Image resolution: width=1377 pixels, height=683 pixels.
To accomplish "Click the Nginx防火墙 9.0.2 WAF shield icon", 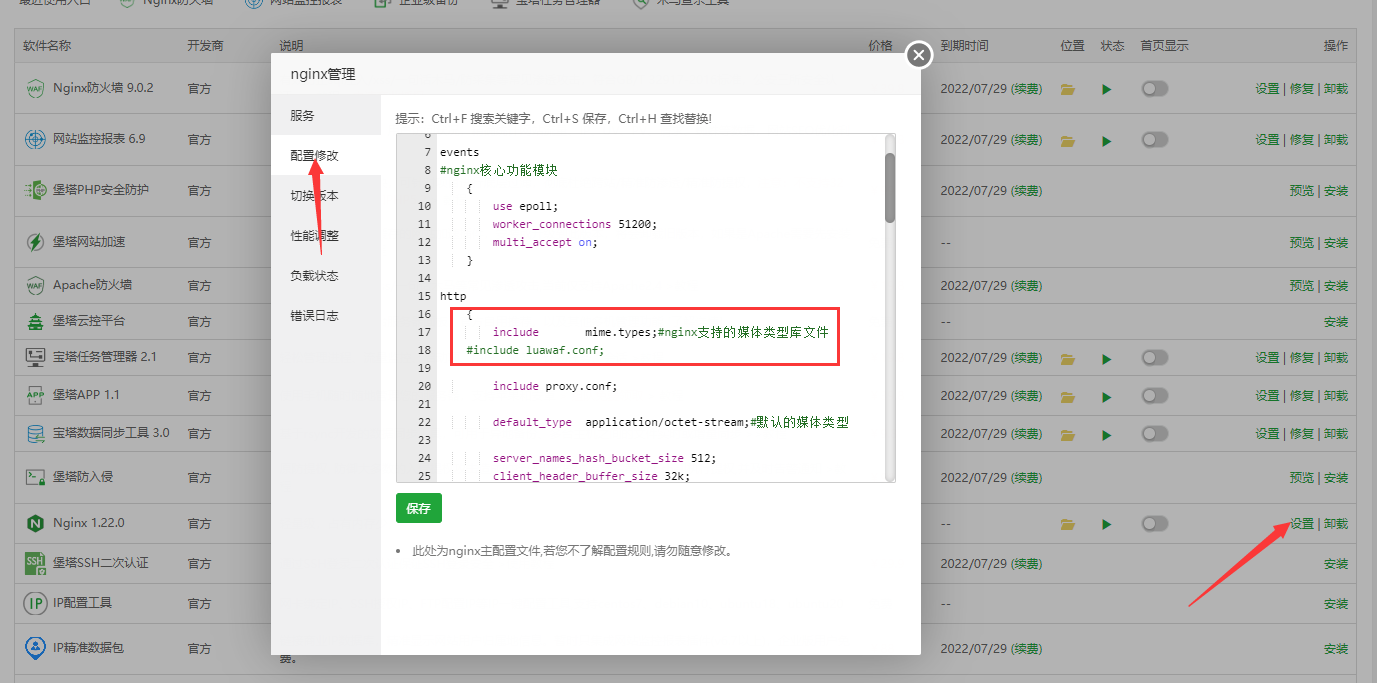I will (x=35, y=88).
